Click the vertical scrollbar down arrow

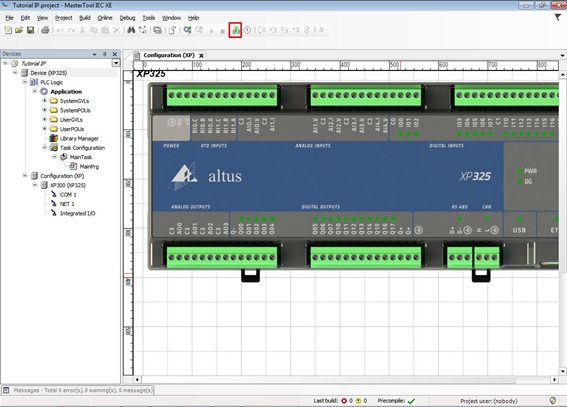click(x=563, y=371)
